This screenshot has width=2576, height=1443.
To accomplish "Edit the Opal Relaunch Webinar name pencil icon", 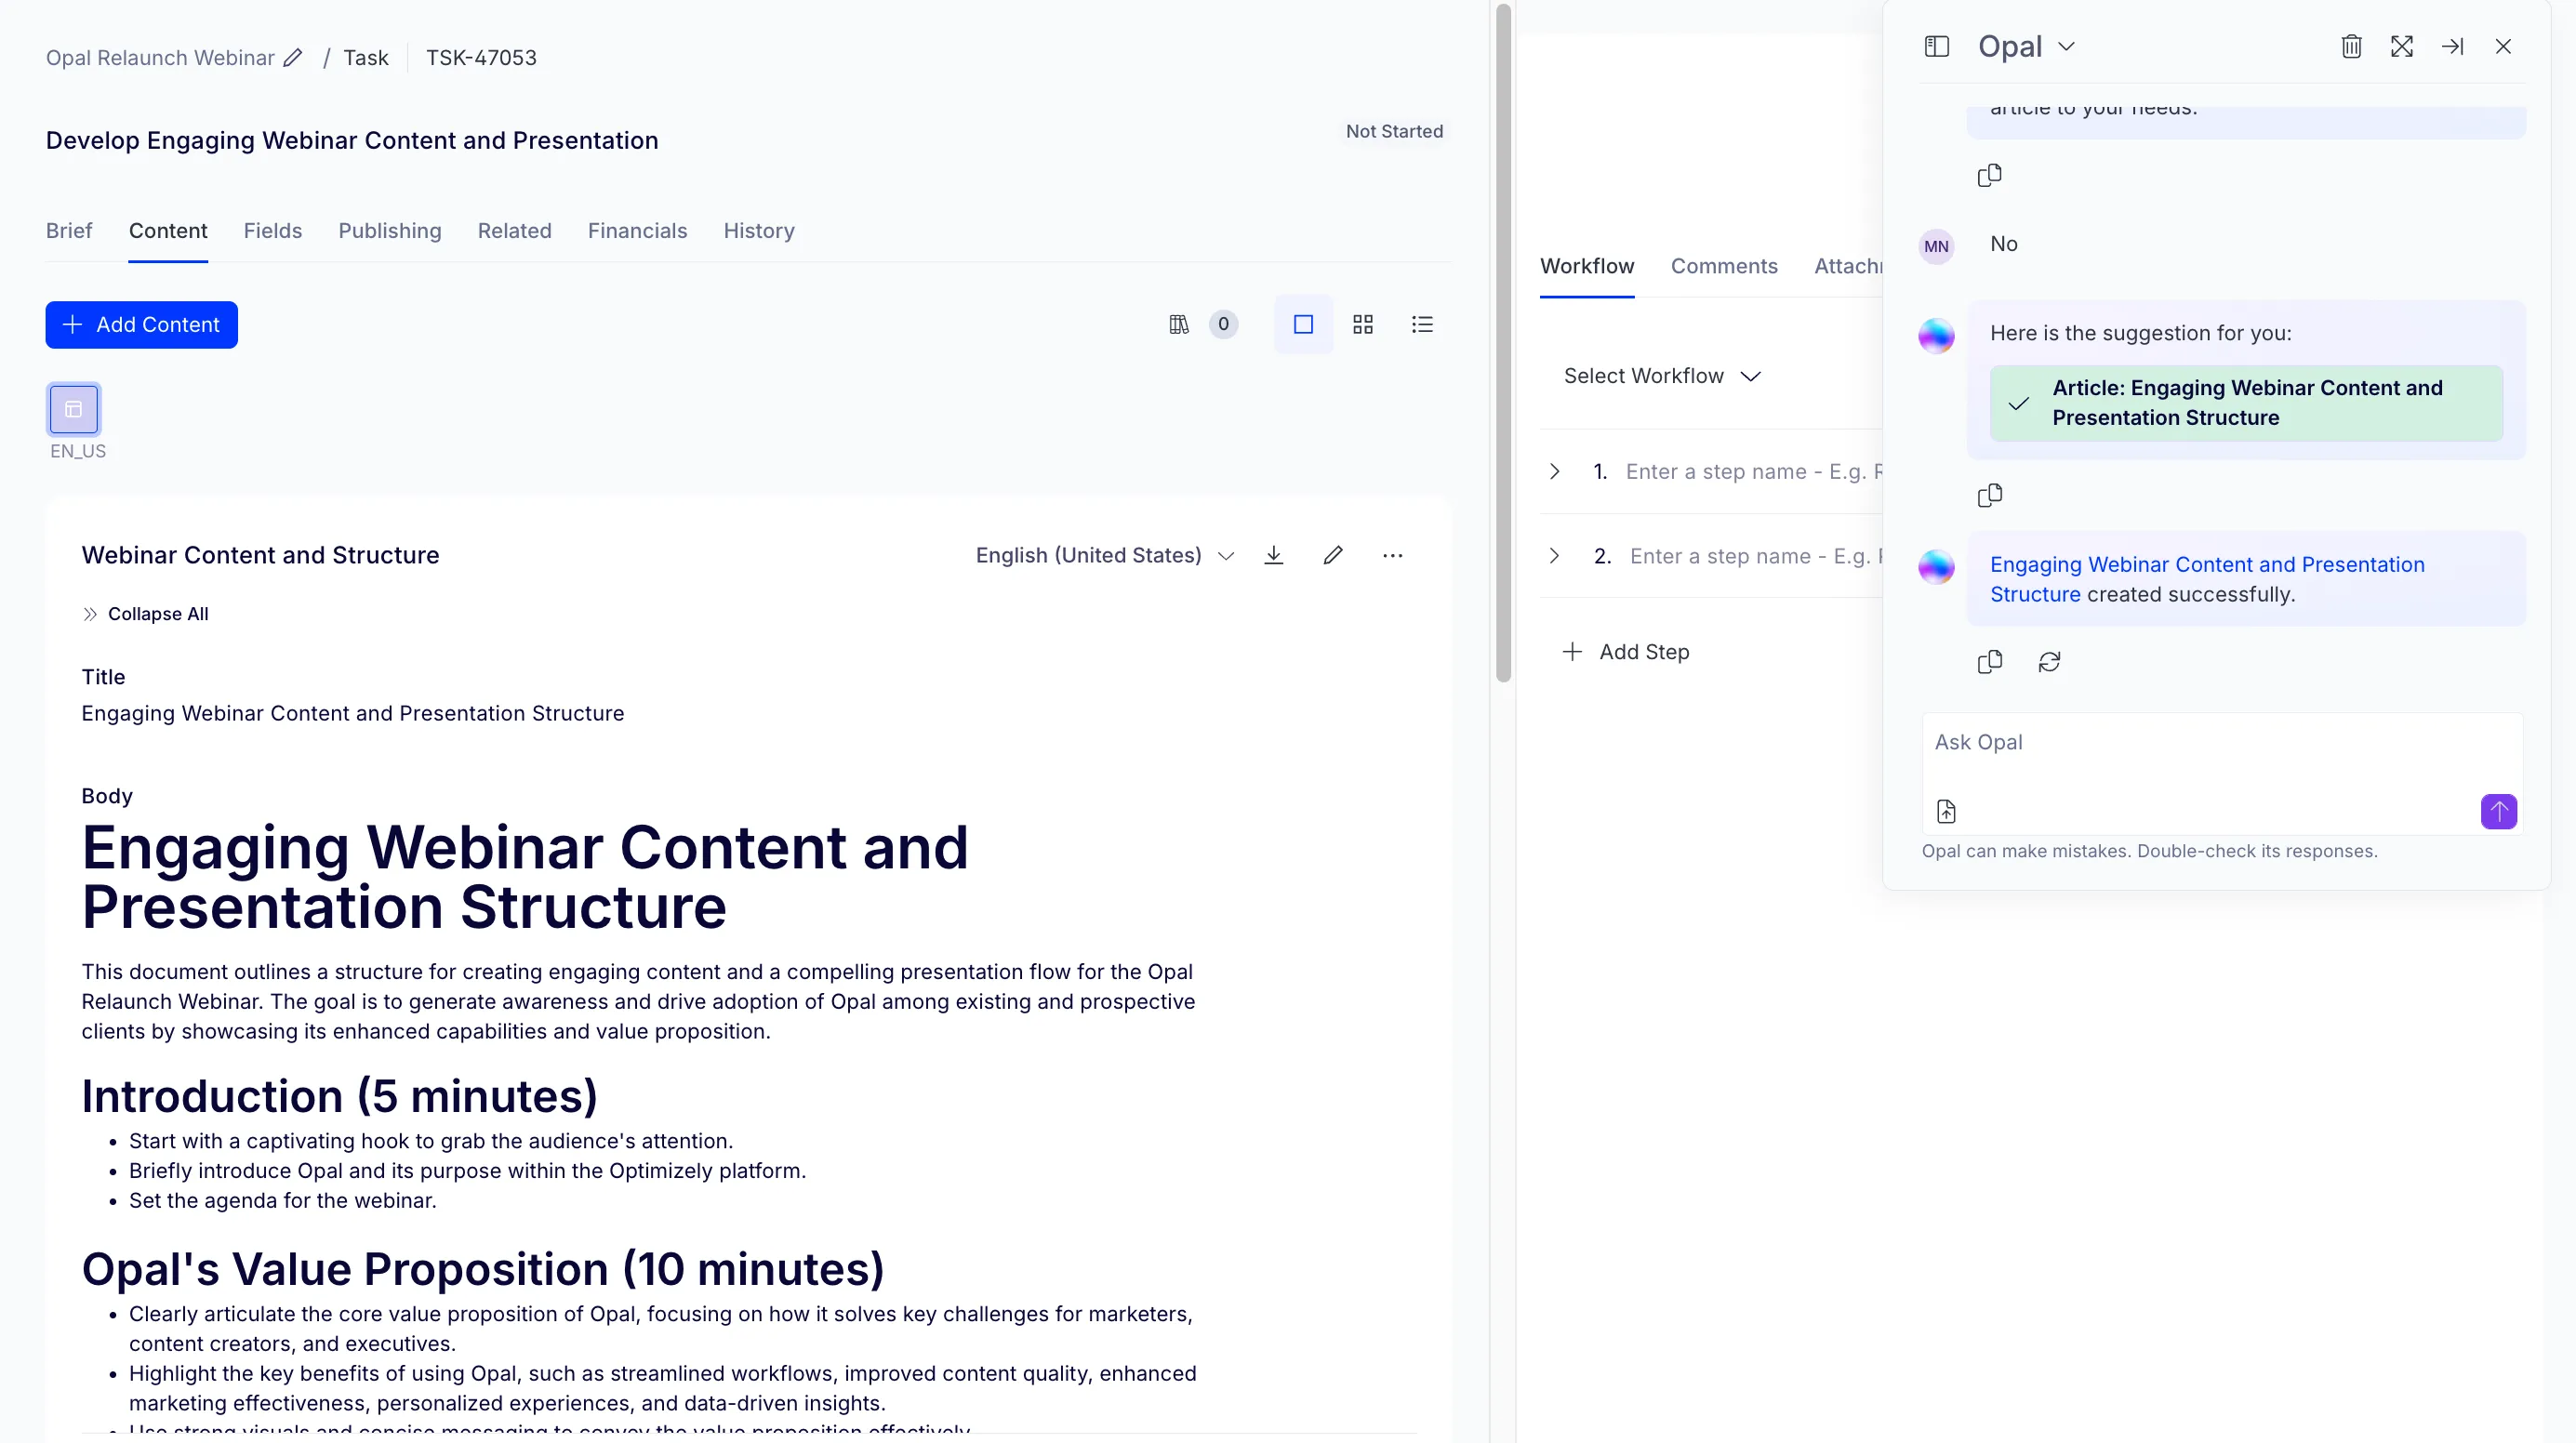I will pyautogui.click(x=293, y=58).
